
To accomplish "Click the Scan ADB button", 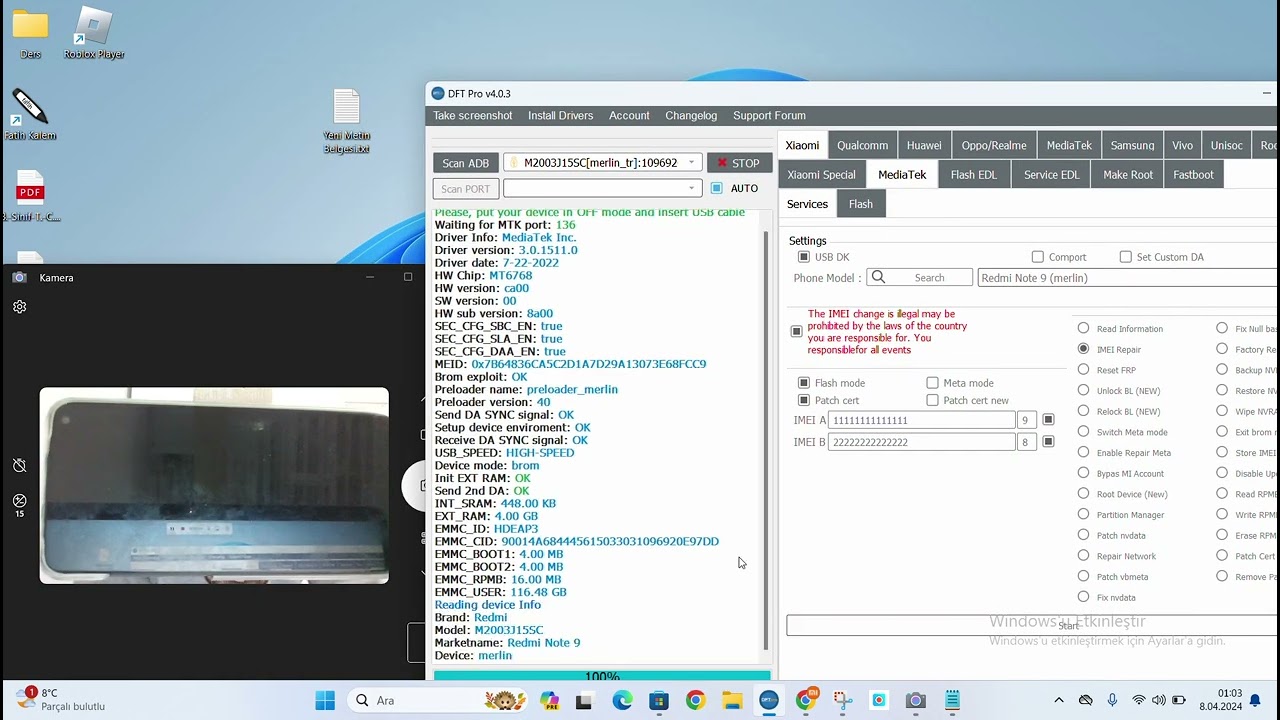I will pos(466,163).
